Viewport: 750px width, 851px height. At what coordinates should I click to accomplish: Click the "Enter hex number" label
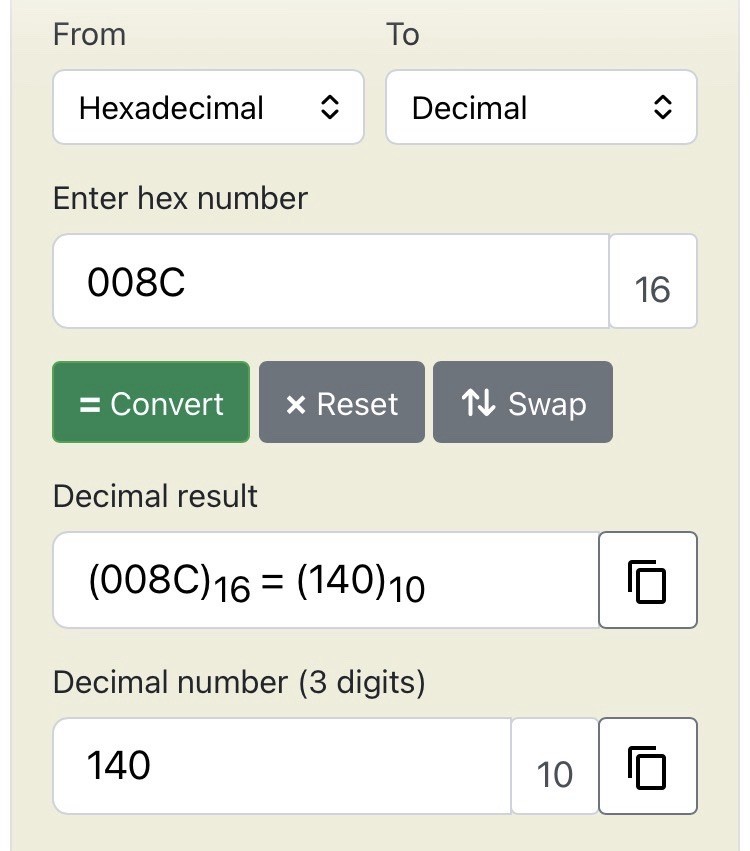180,198
